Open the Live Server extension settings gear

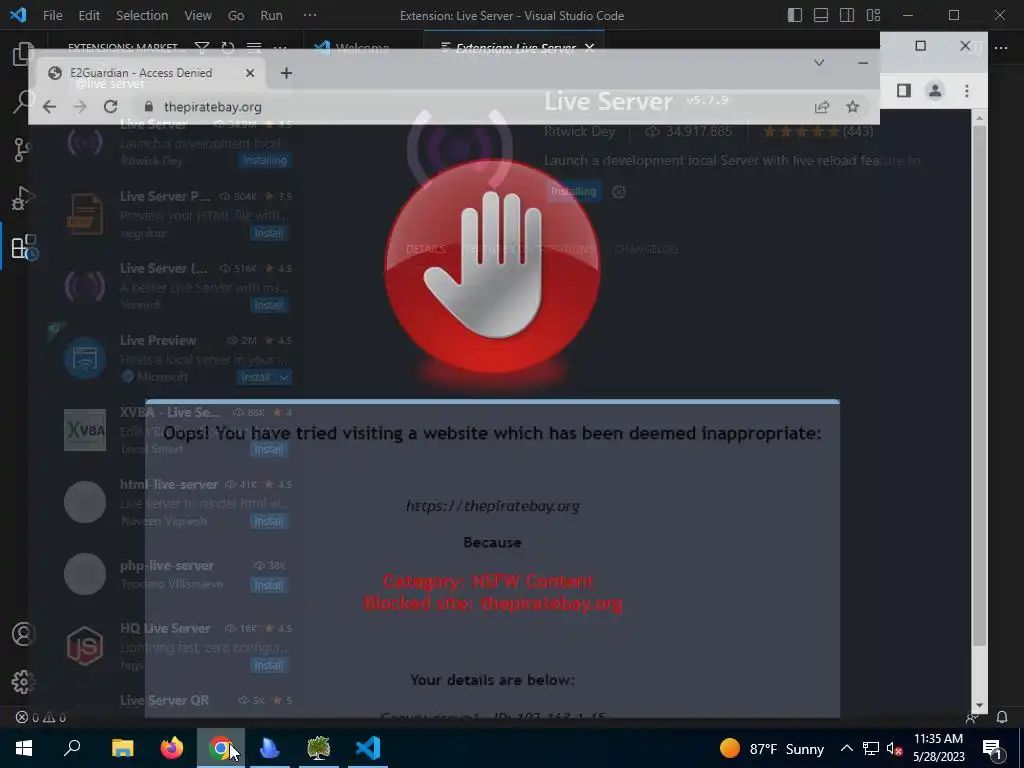click(618, 191)
